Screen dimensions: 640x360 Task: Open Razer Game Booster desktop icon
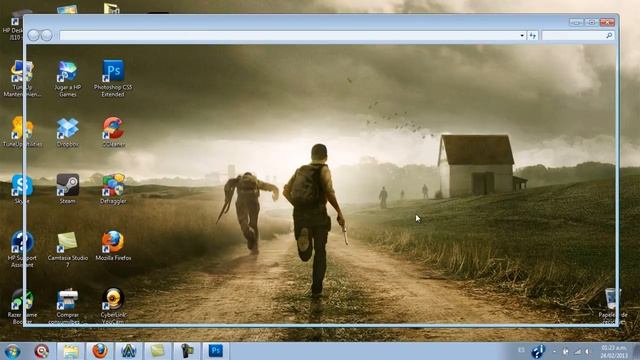(x=22, y=306)
